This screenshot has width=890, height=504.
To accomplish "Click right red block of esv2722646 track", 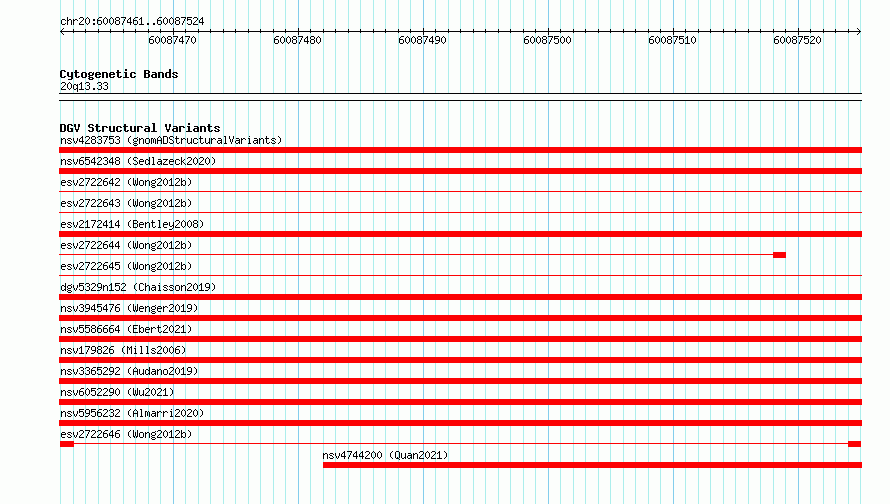I will 854,444.
